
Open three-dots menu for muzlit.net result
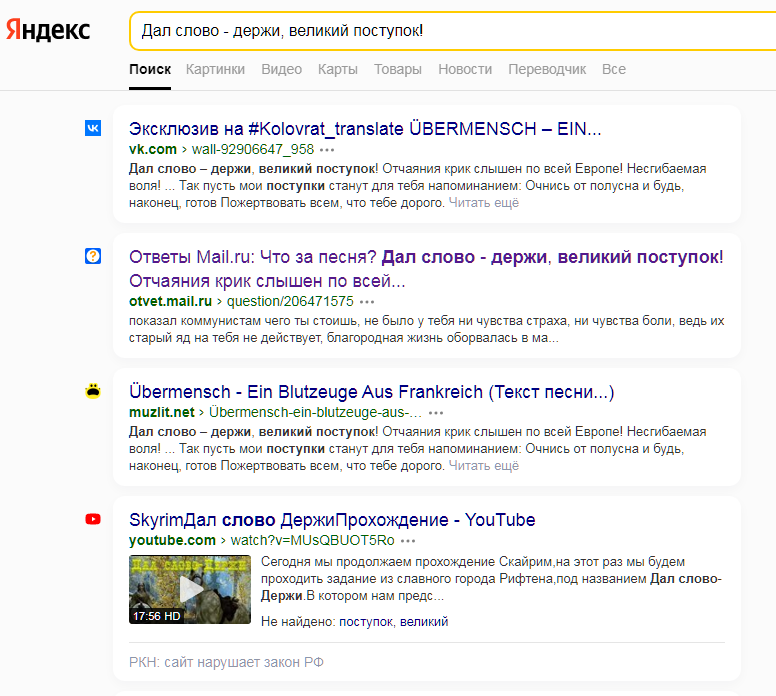[436, 412]
